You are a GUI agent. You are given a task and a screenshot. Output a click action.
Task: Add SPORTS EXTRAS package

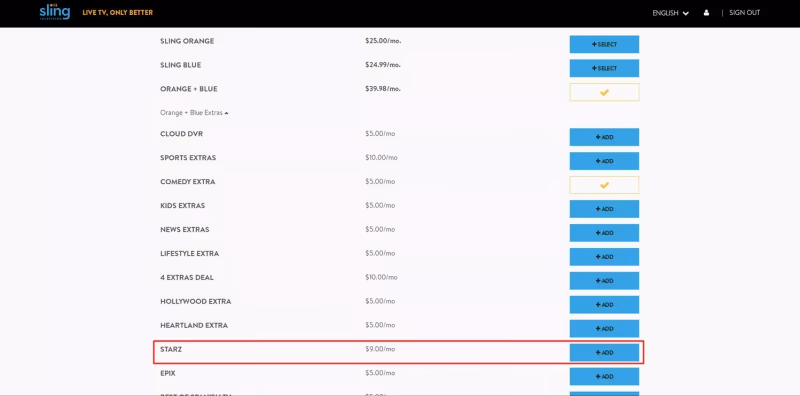pyautogui.click(x=604, y=161)
